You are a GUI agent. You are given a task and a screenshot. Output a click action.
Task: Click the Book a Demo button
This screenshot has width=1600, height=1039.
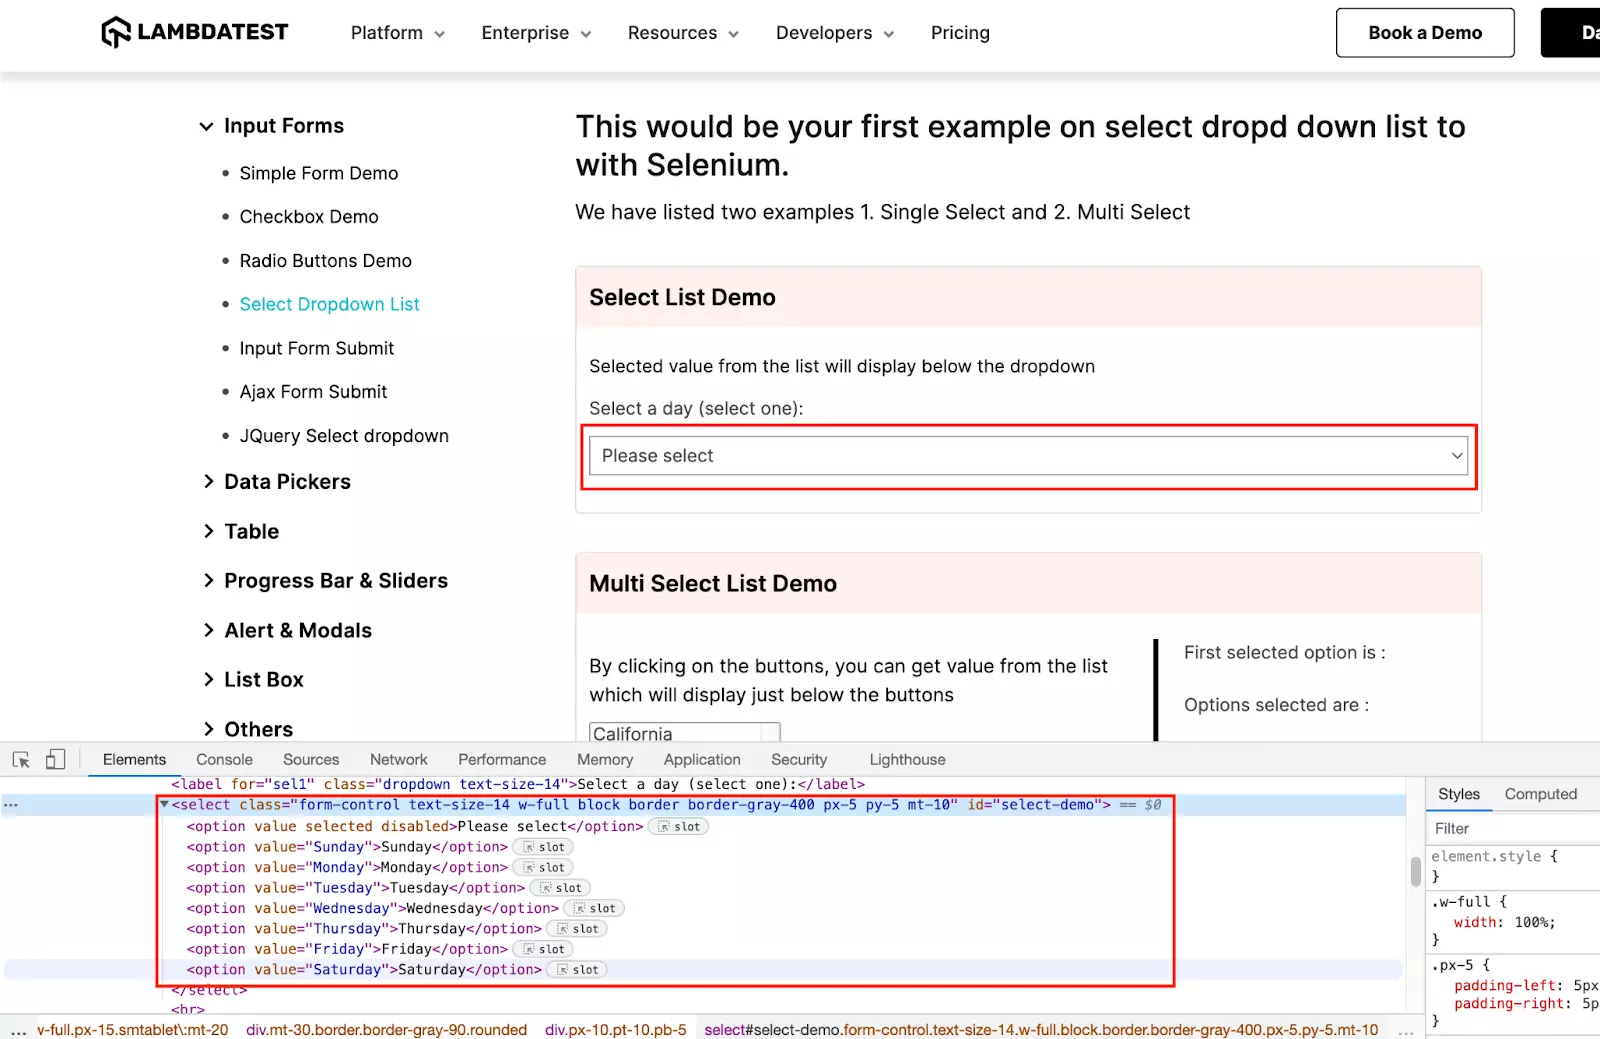(1424, 32)
